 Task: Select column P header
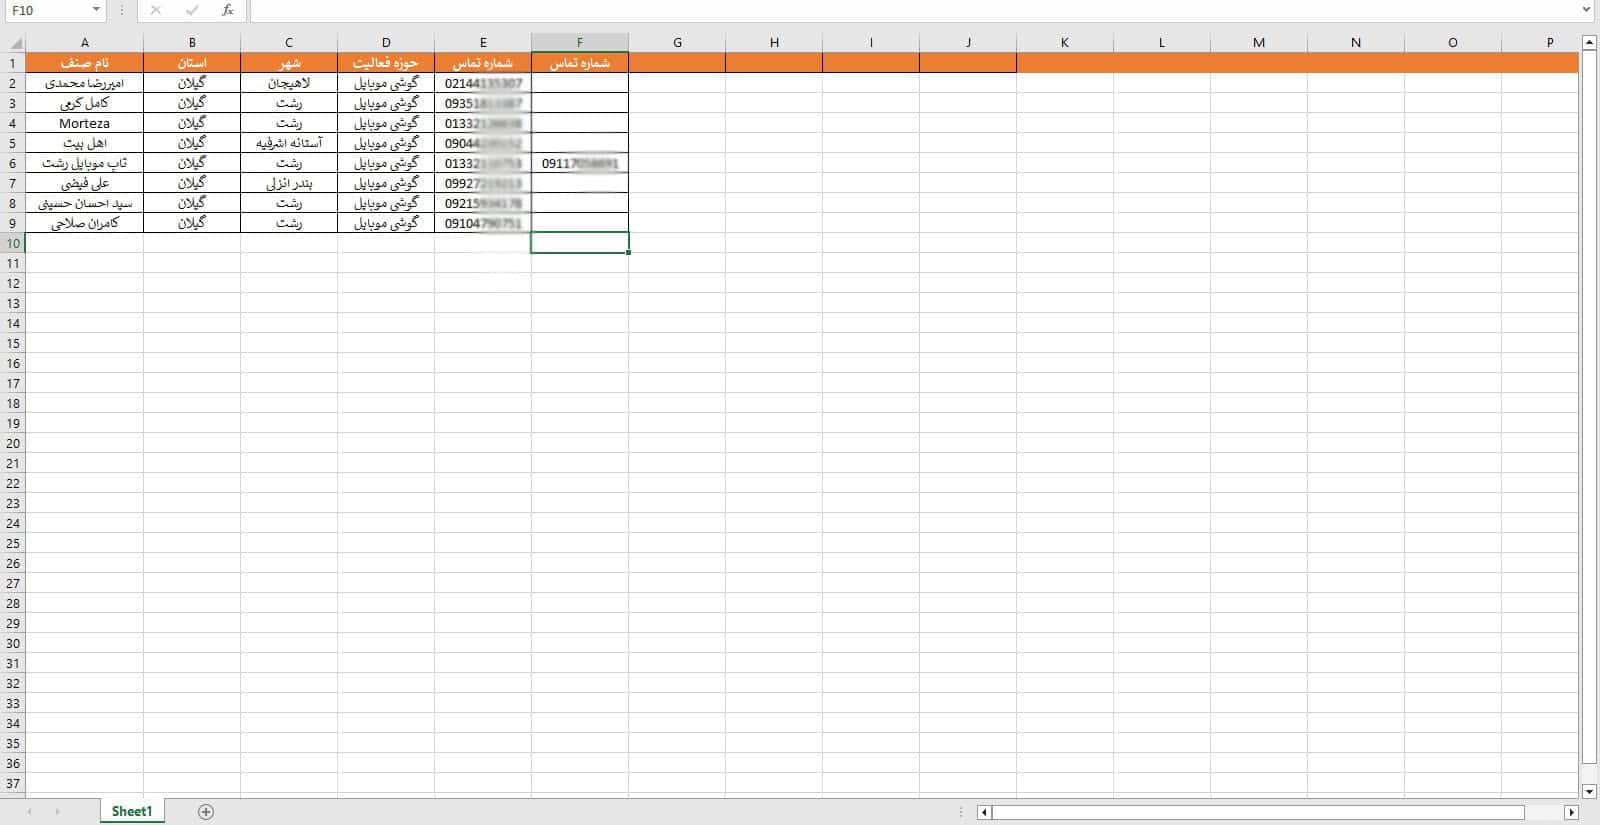click(1540, 43)
